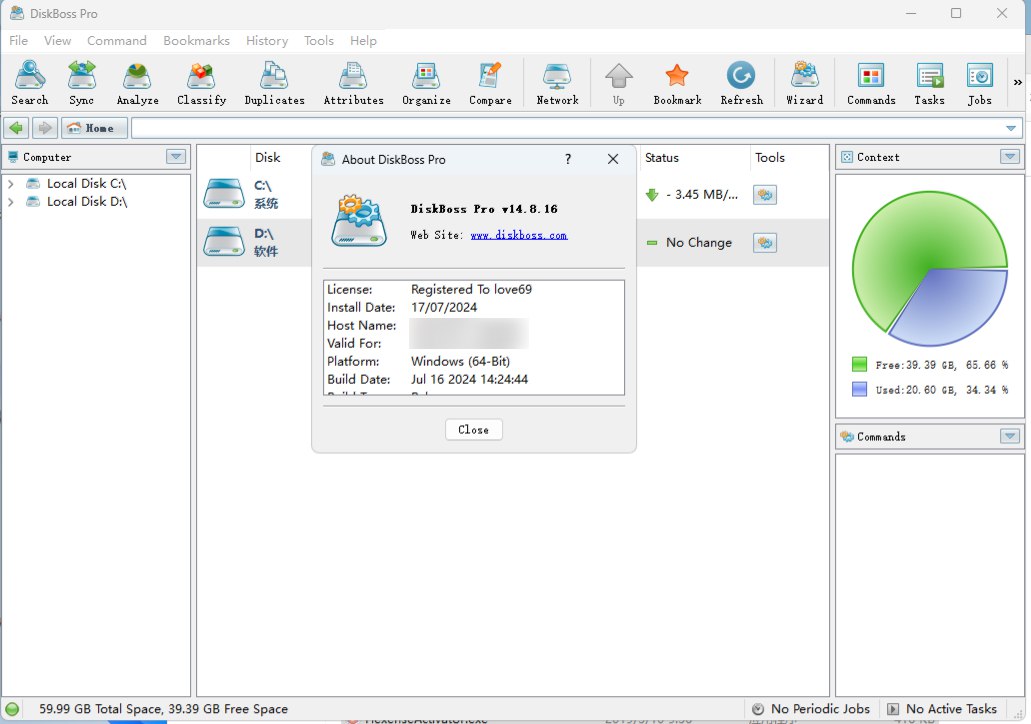Click the Status column header
This screenshot has width=1031, height=724.
[x=661, y=157]
